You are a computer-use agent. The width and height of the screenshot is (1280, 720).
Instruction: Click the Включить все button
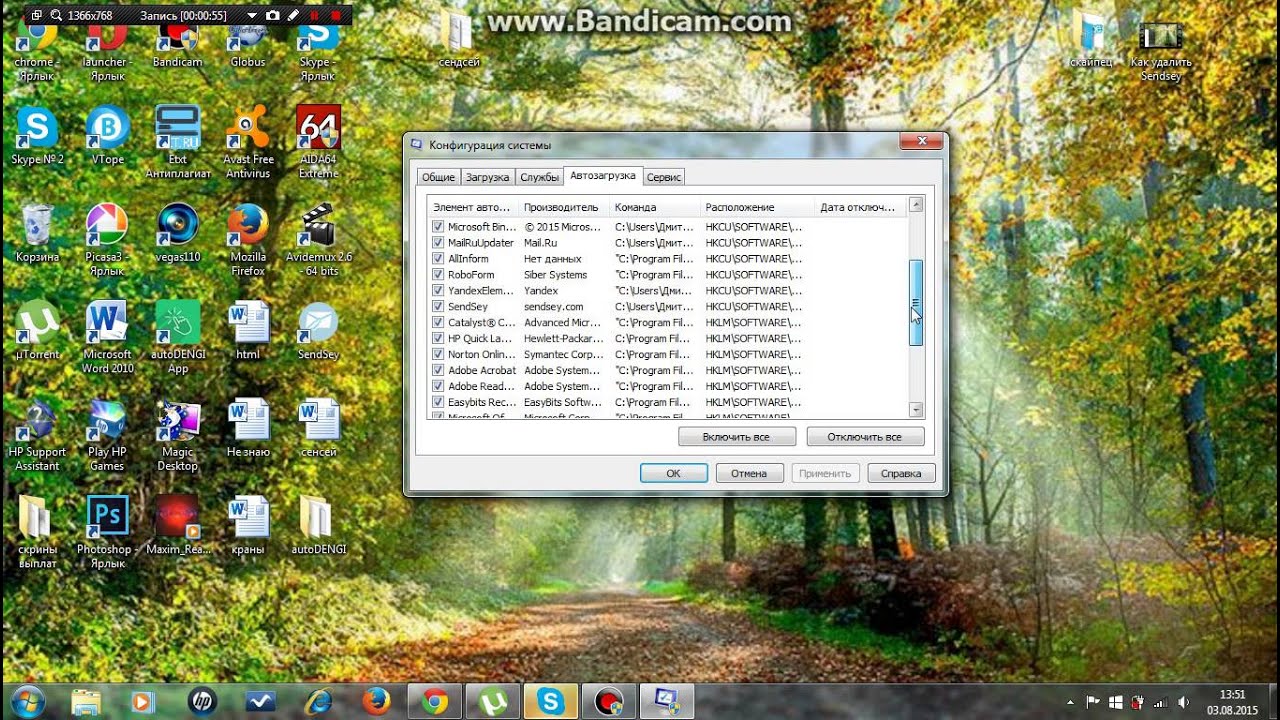point(737,437)
